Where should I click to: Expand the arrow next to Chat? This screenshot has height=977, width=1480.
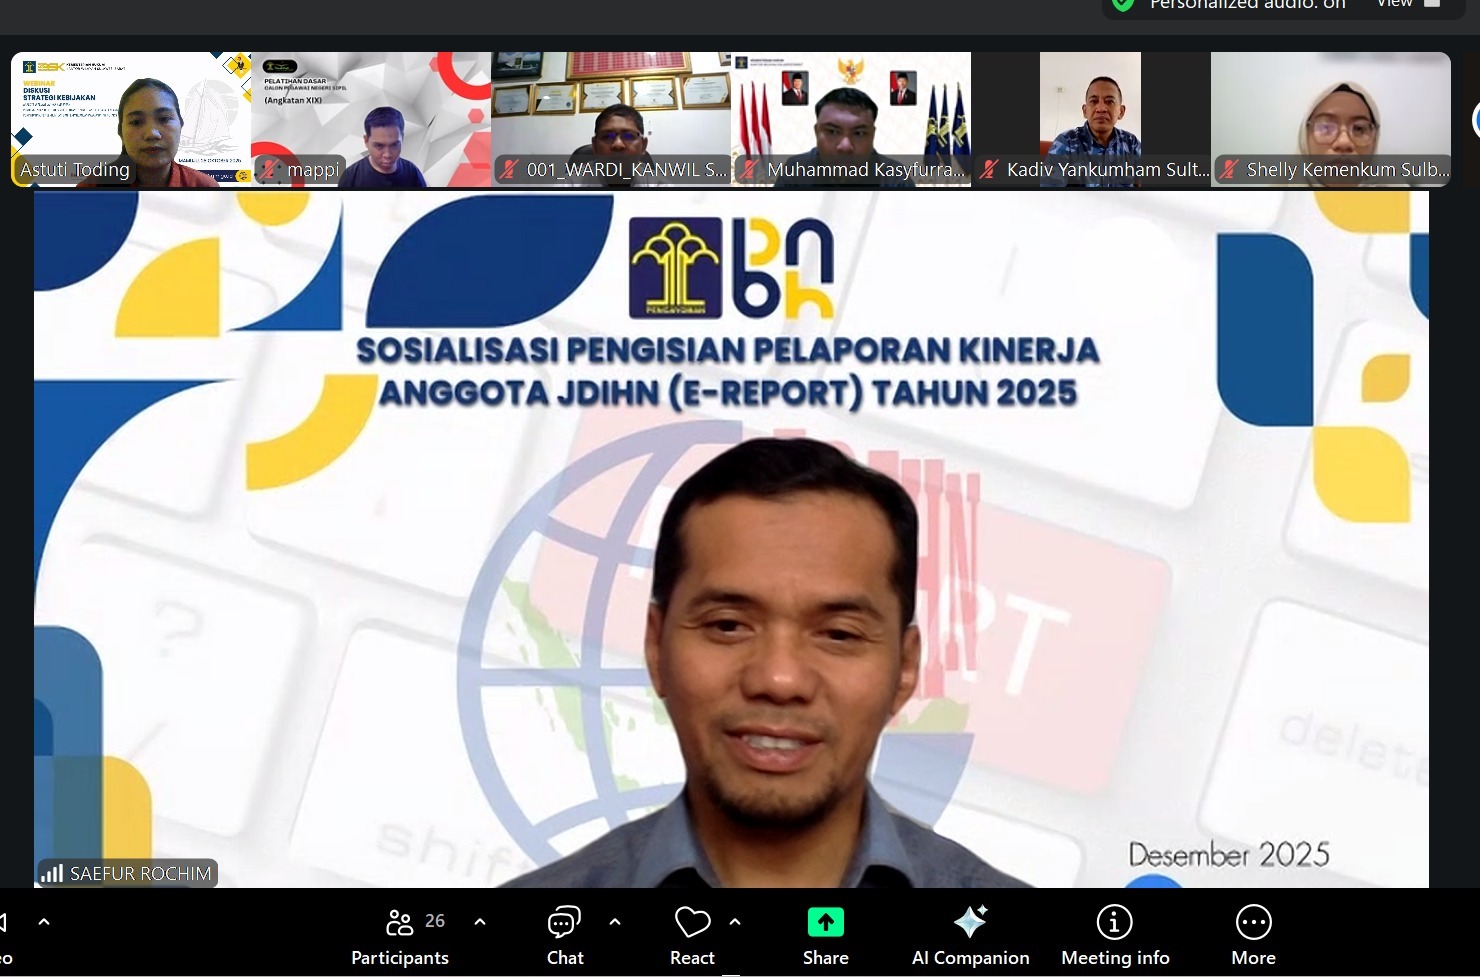coord(615,922)
